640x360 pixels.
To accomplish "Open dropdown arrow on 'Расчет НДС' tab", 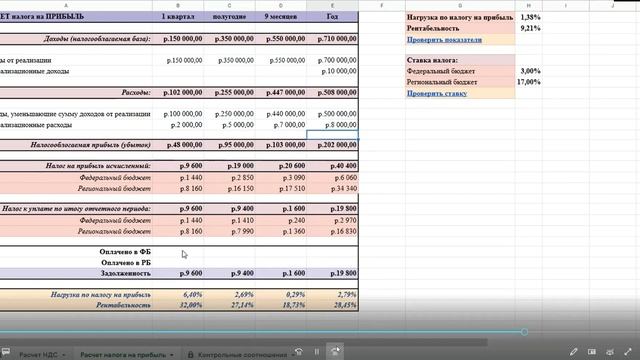I will [x=64, y=355].
